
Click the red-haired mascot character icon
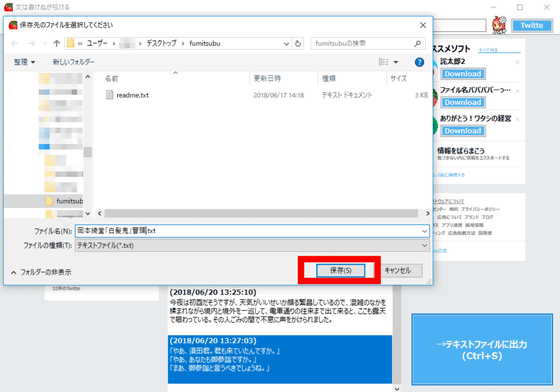point(499,25)
